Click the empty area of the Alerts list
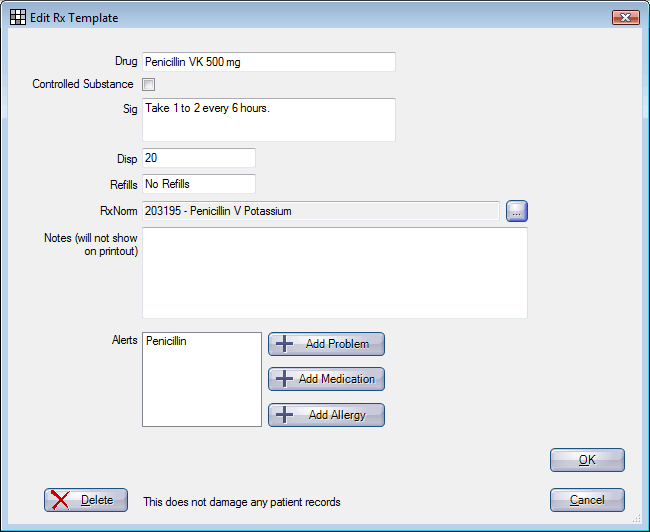The width and height of the screenshot is (650, 532). [202, 388]
